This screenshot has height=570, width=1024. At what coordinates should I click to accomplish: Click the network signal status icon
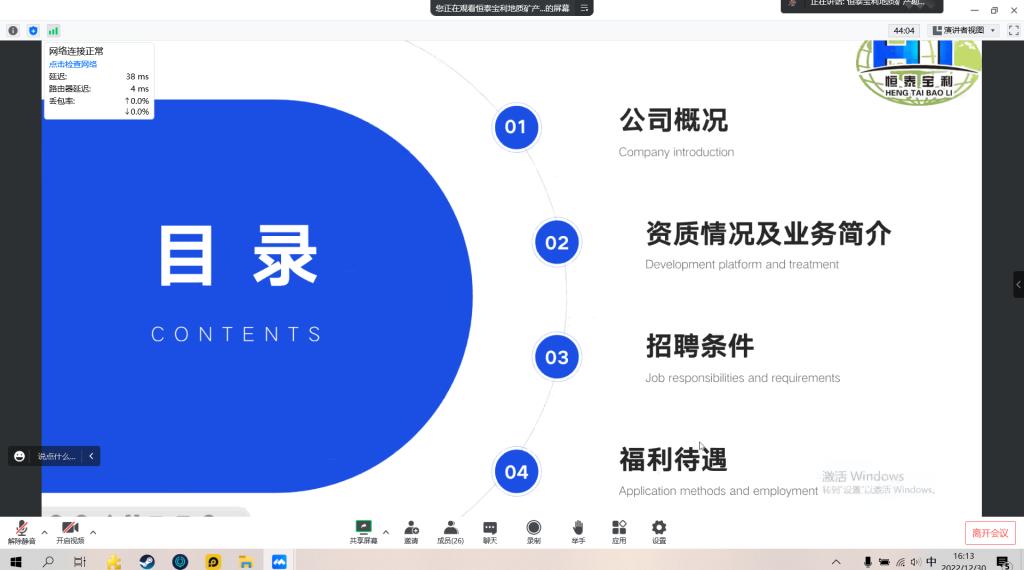(53, 31)
